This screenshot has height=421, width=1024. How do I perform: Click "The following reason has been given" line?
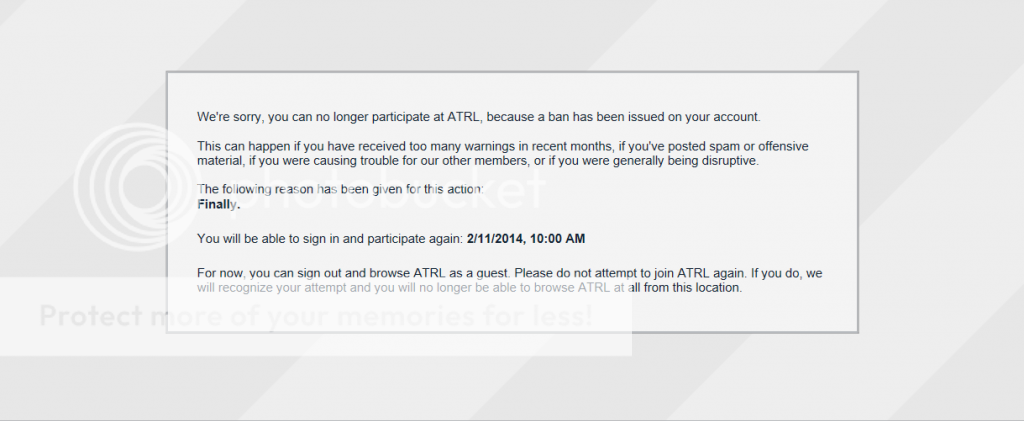(x=340, y=190)
